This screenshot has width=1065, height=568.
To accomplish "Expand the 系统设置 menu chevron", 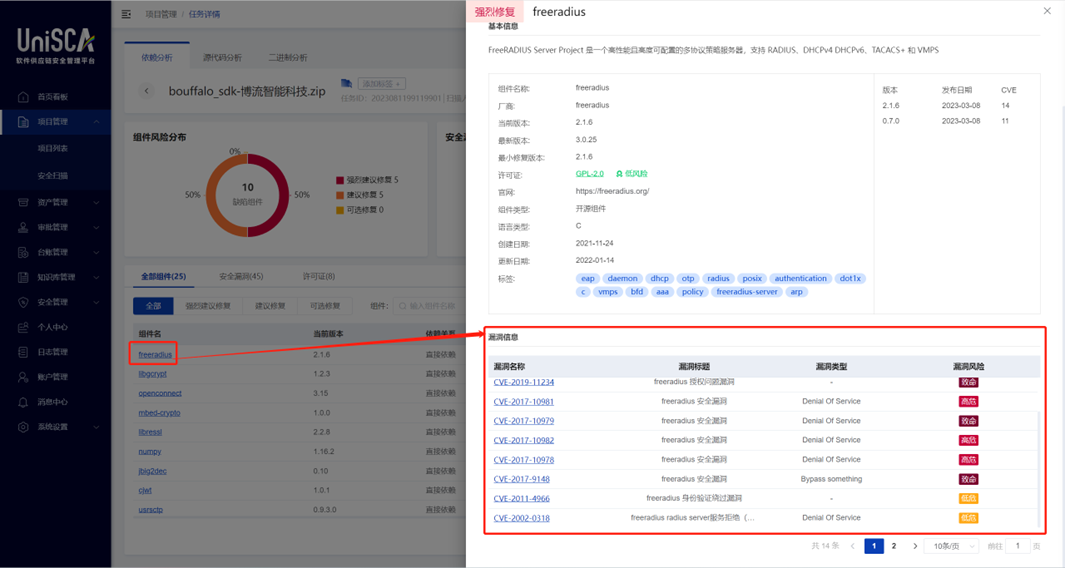I will pos(96,427).
